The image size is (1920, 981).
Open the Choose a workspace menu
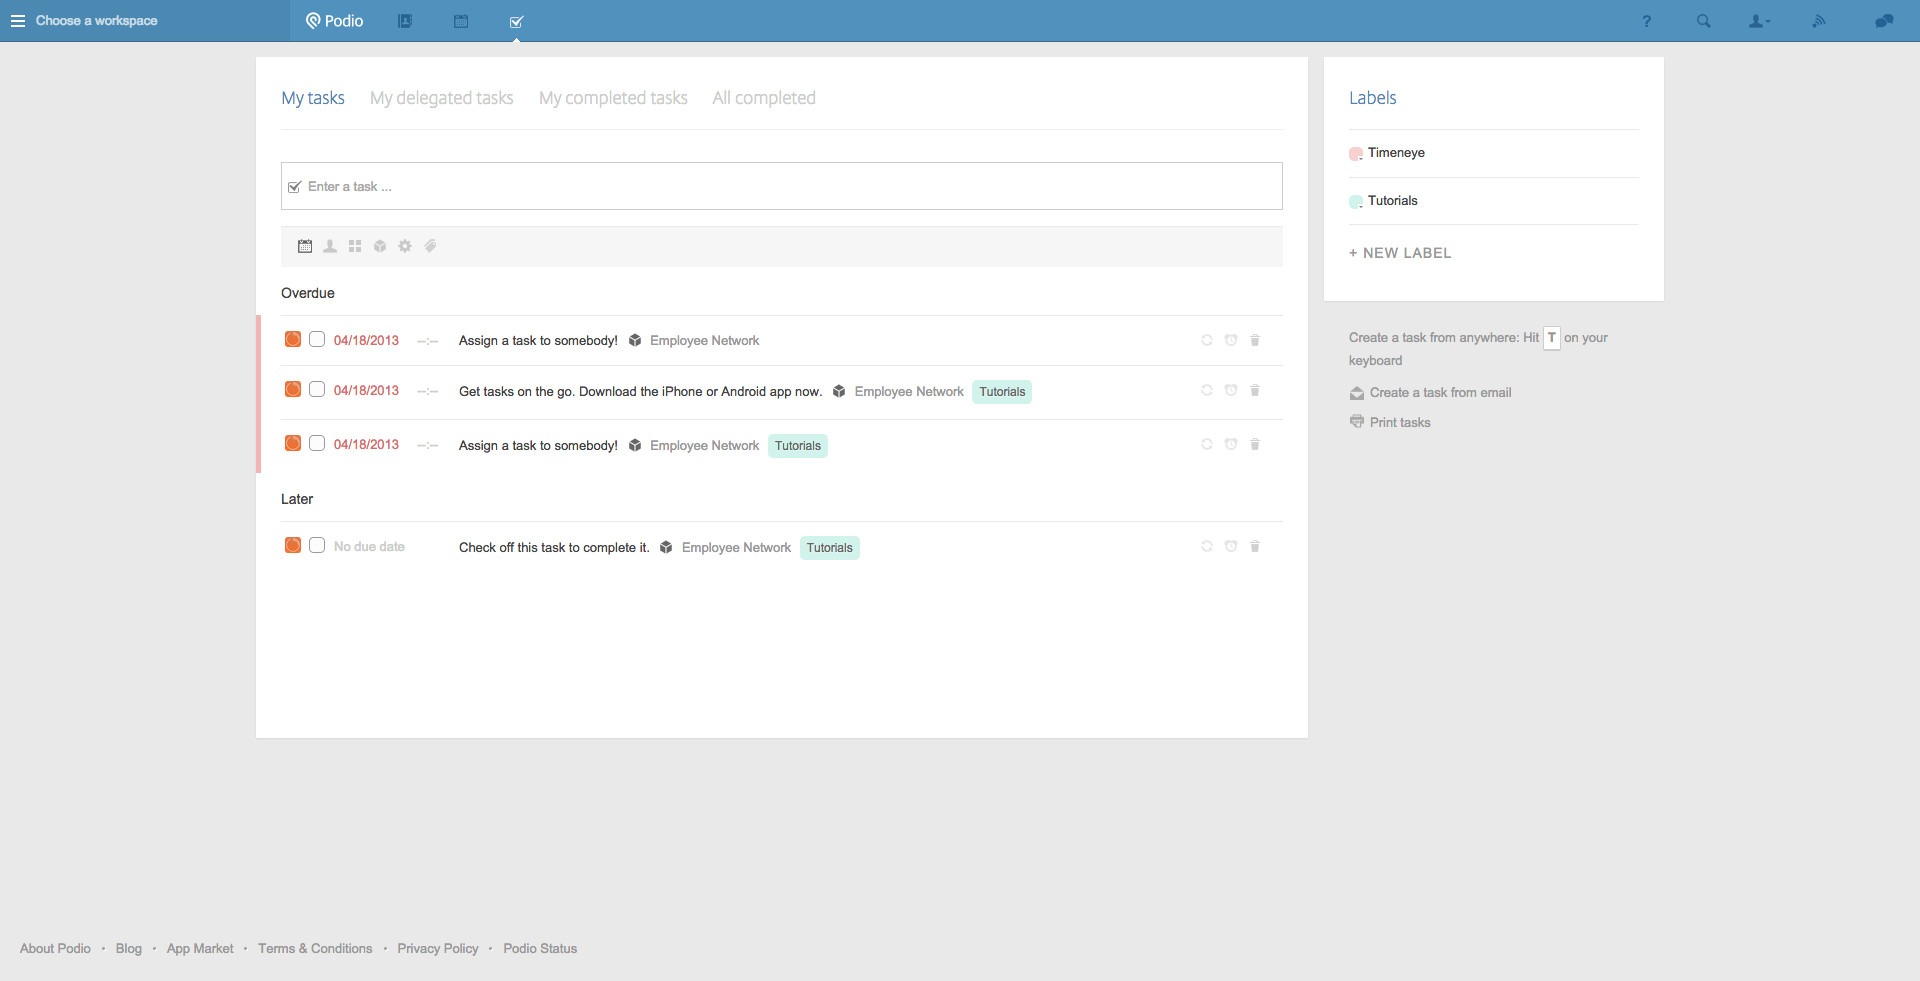coord(85,21)
